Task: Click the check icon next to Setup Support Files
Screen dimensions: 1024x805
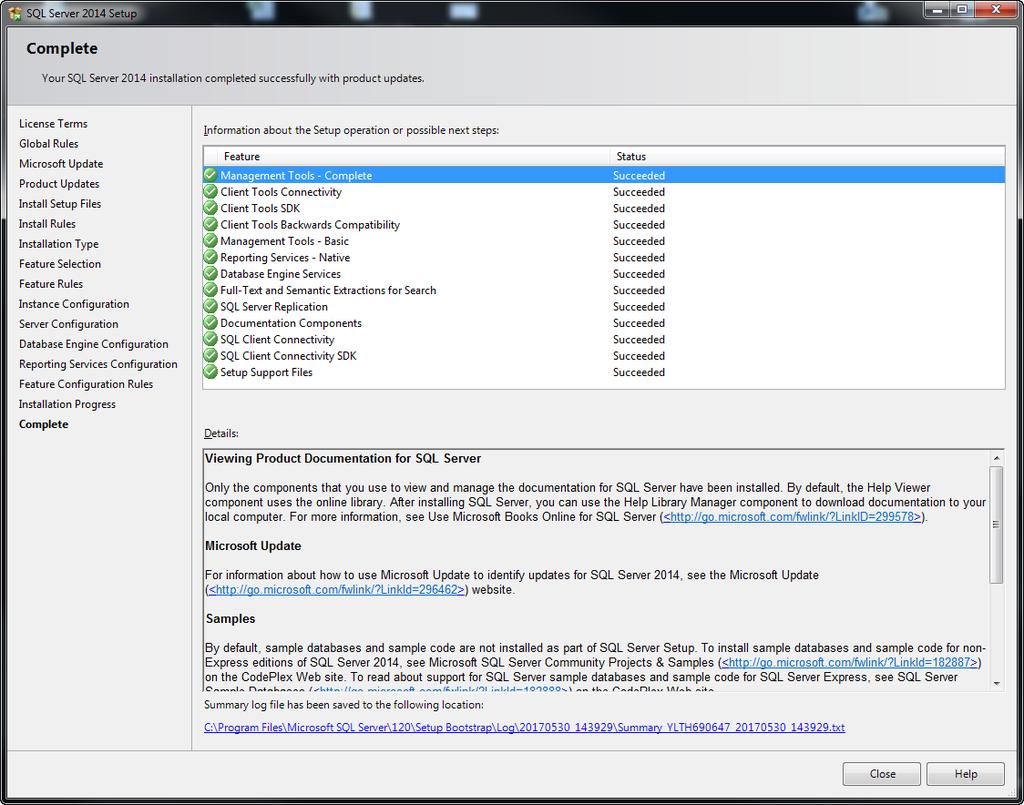Action: (x=210, y=371)
